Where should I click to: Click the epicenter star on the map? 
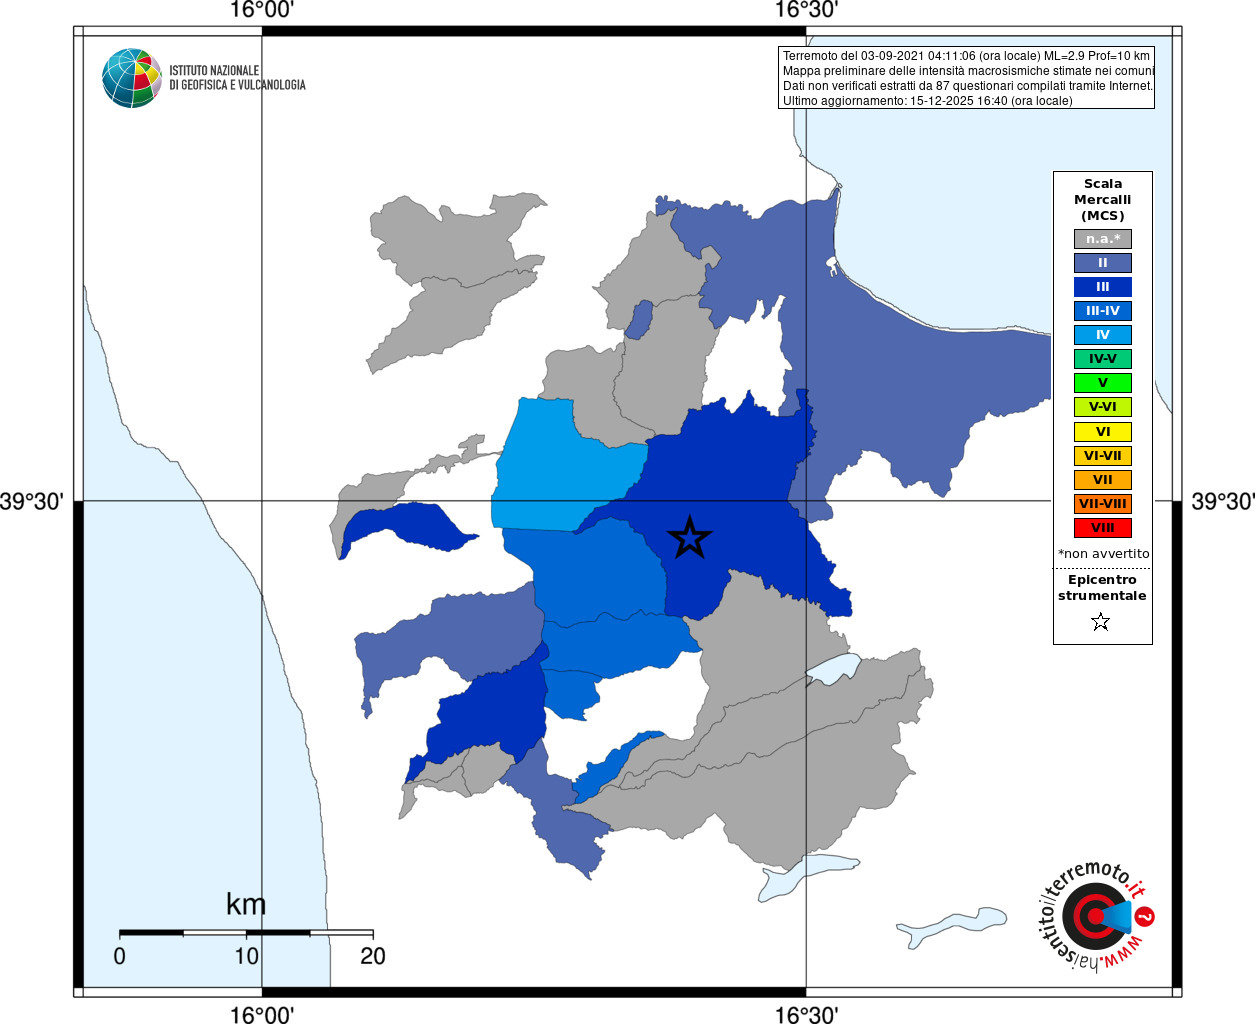click(689, 538)
